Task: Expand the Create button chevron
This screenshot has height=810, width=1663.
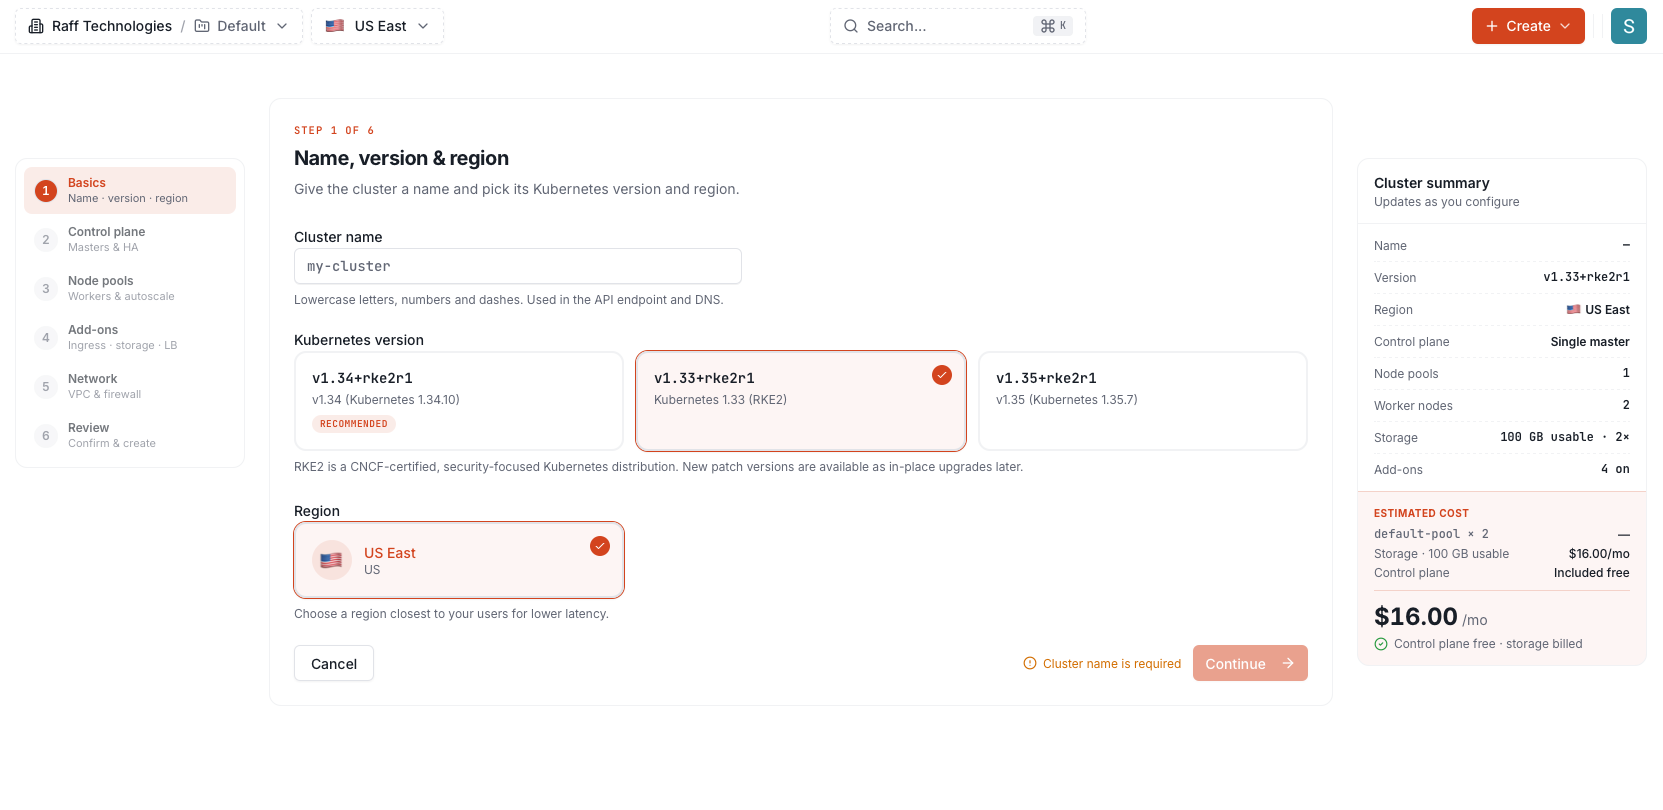Action: tap(1565, 26)
